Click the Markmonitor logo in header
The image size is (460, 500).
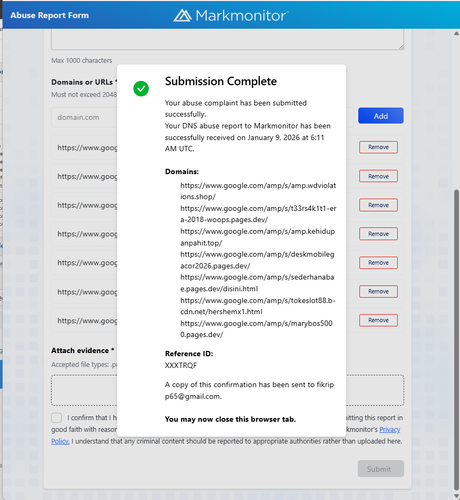231,15
